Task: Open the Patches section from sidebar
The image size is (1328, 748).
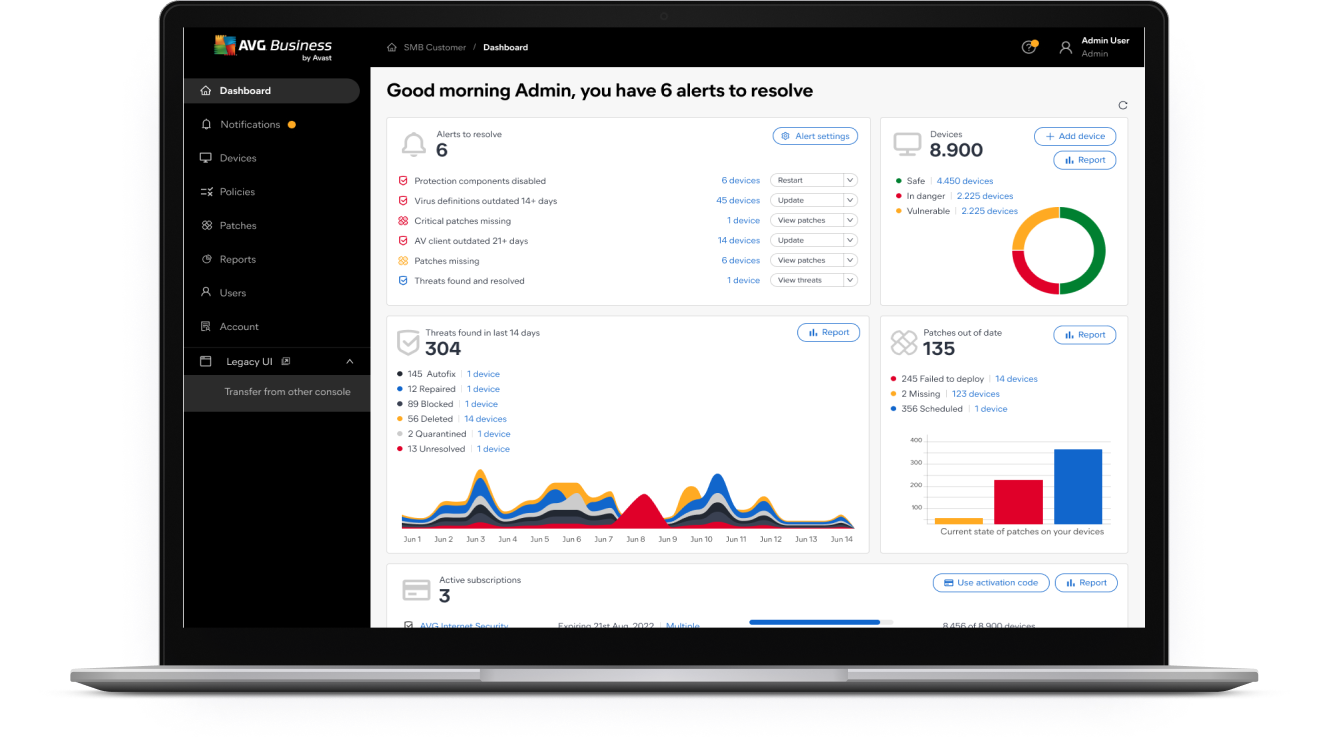Action: click(x=241, y=225)
